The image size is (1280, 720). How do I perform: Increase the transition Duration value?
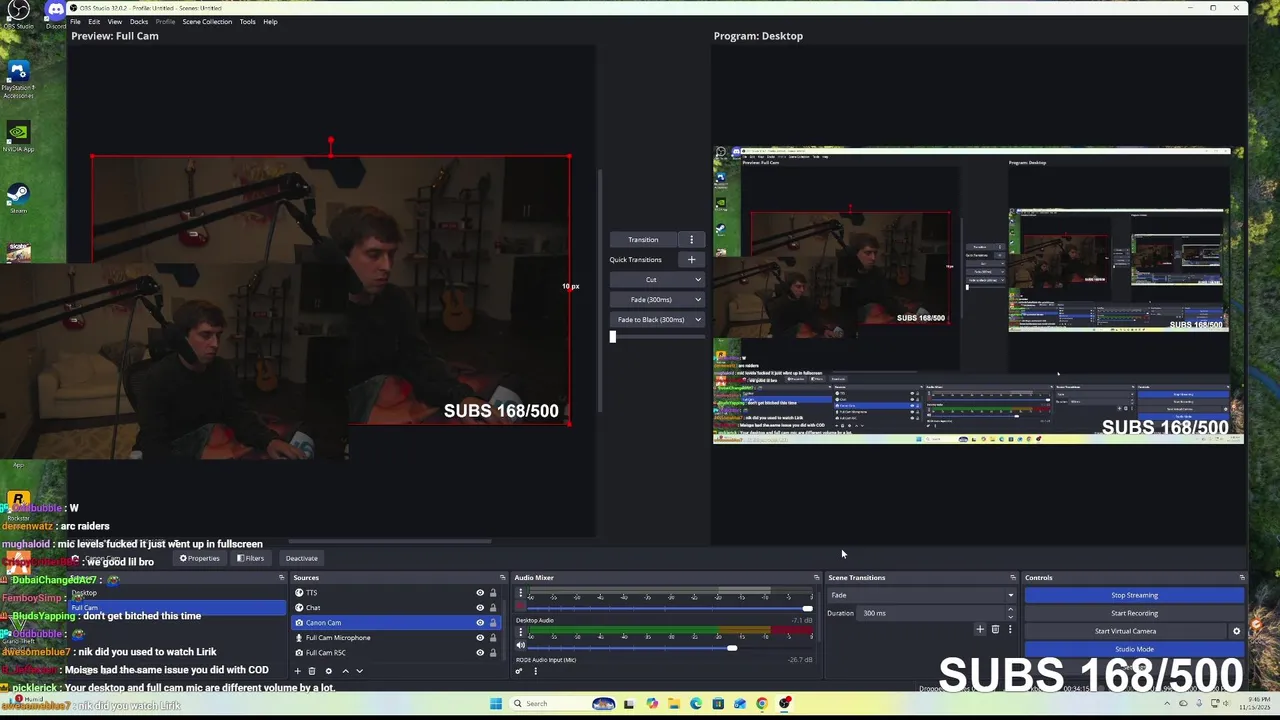(x=1010, y=610)
